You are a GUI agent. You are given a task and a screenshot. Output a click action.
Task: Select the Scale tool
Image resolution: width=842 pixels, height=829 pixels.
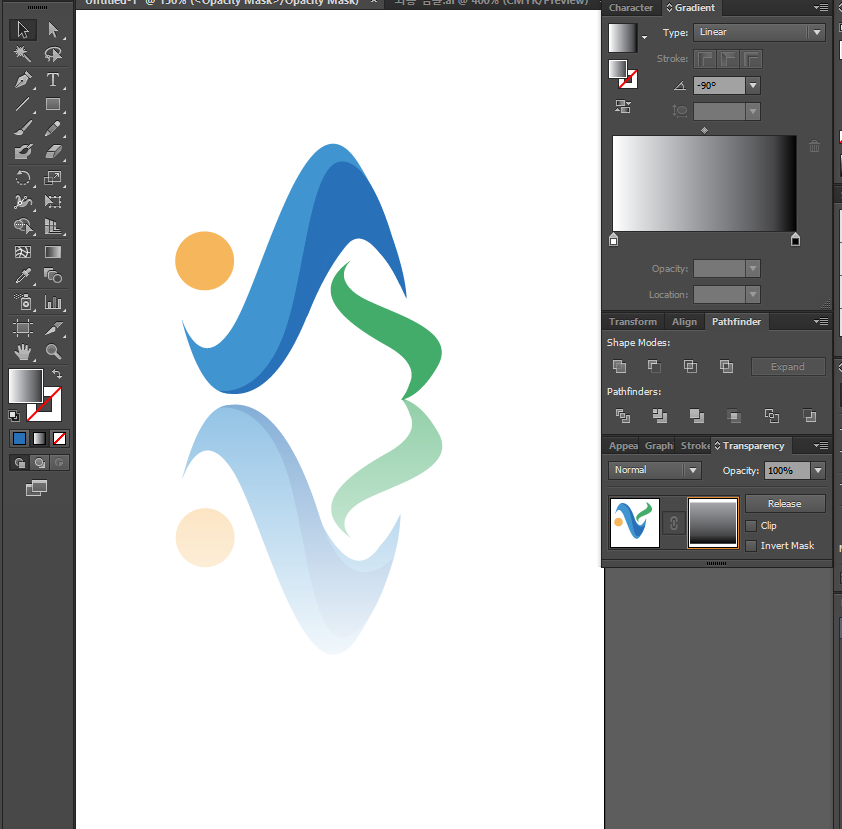pos(53,178)
